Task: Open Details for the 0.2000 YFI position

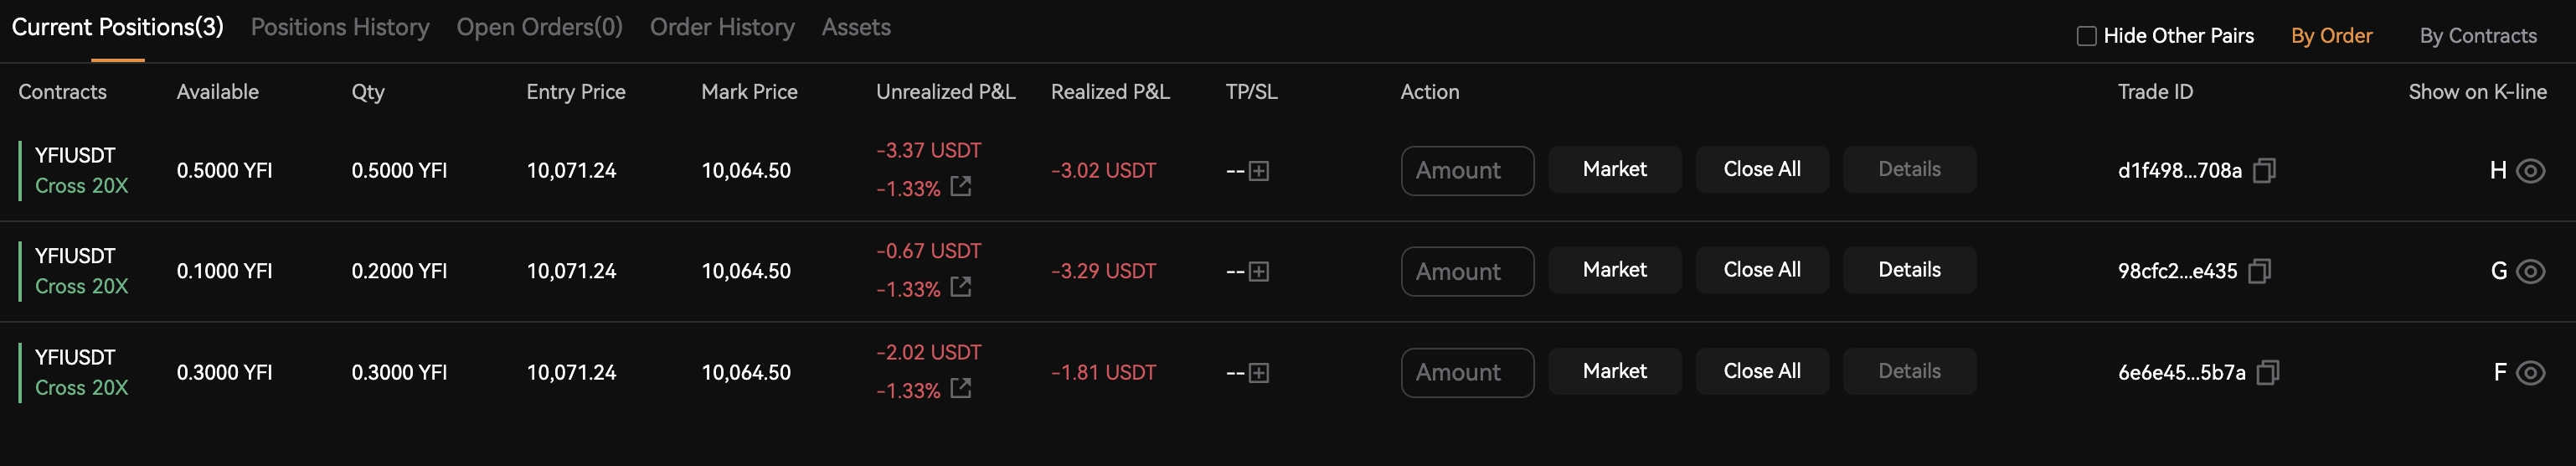Action: tap(1909, 270)
